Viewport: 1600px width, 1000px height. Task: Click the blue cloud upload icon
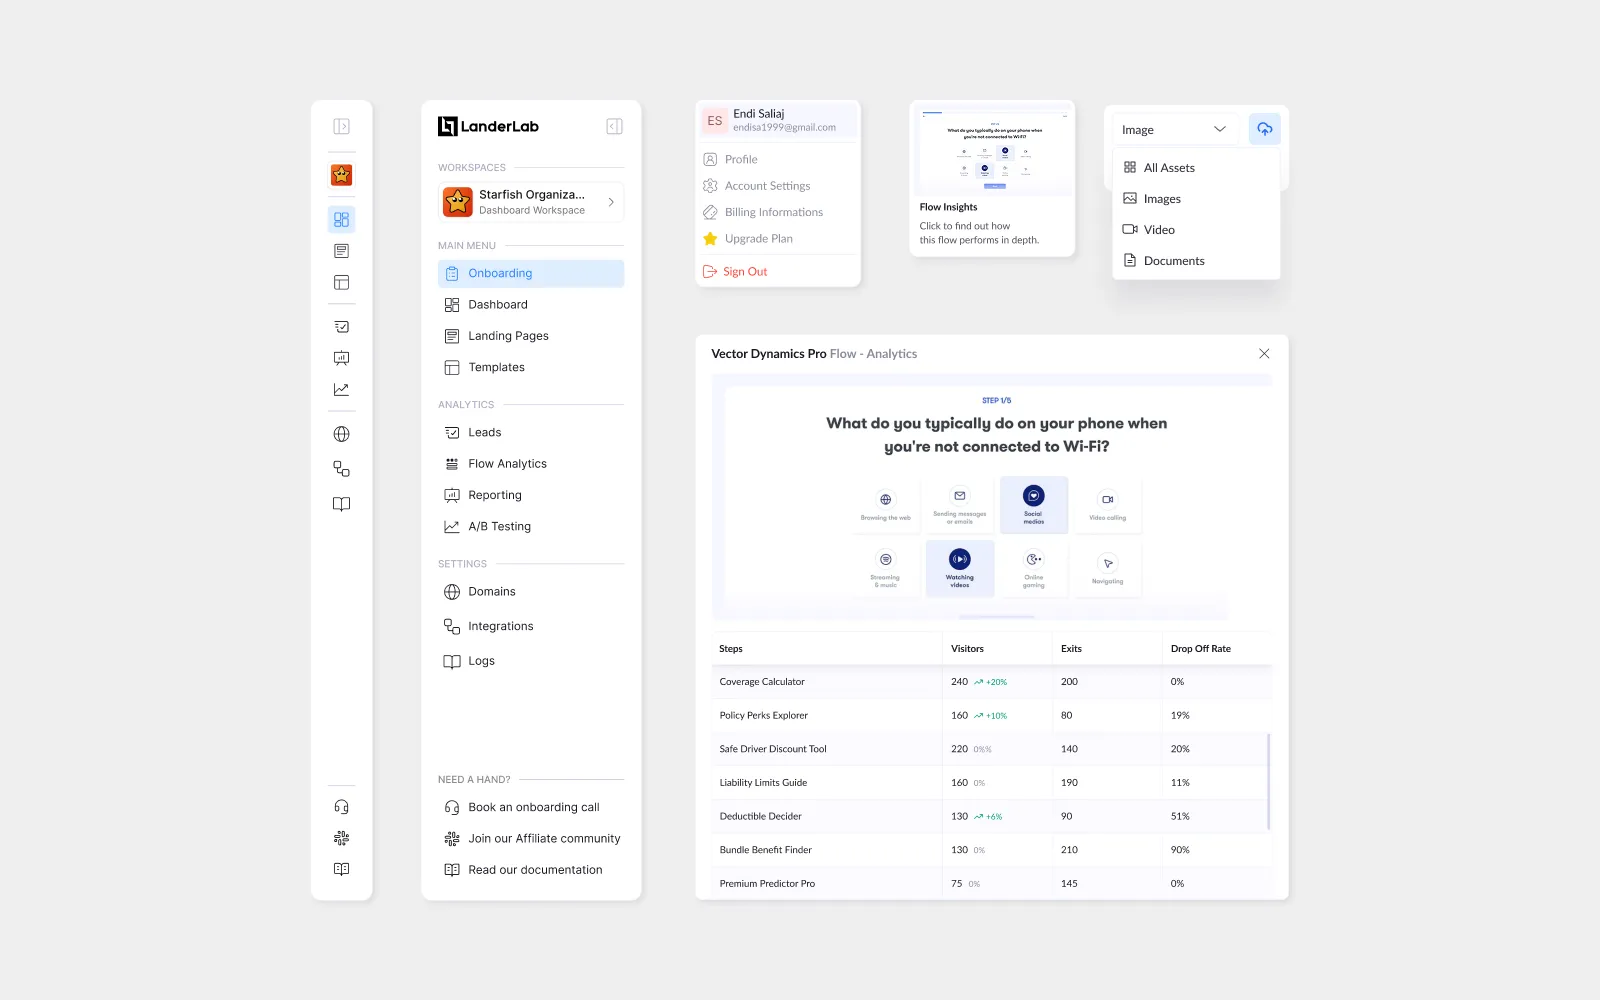pos(1264,128)
